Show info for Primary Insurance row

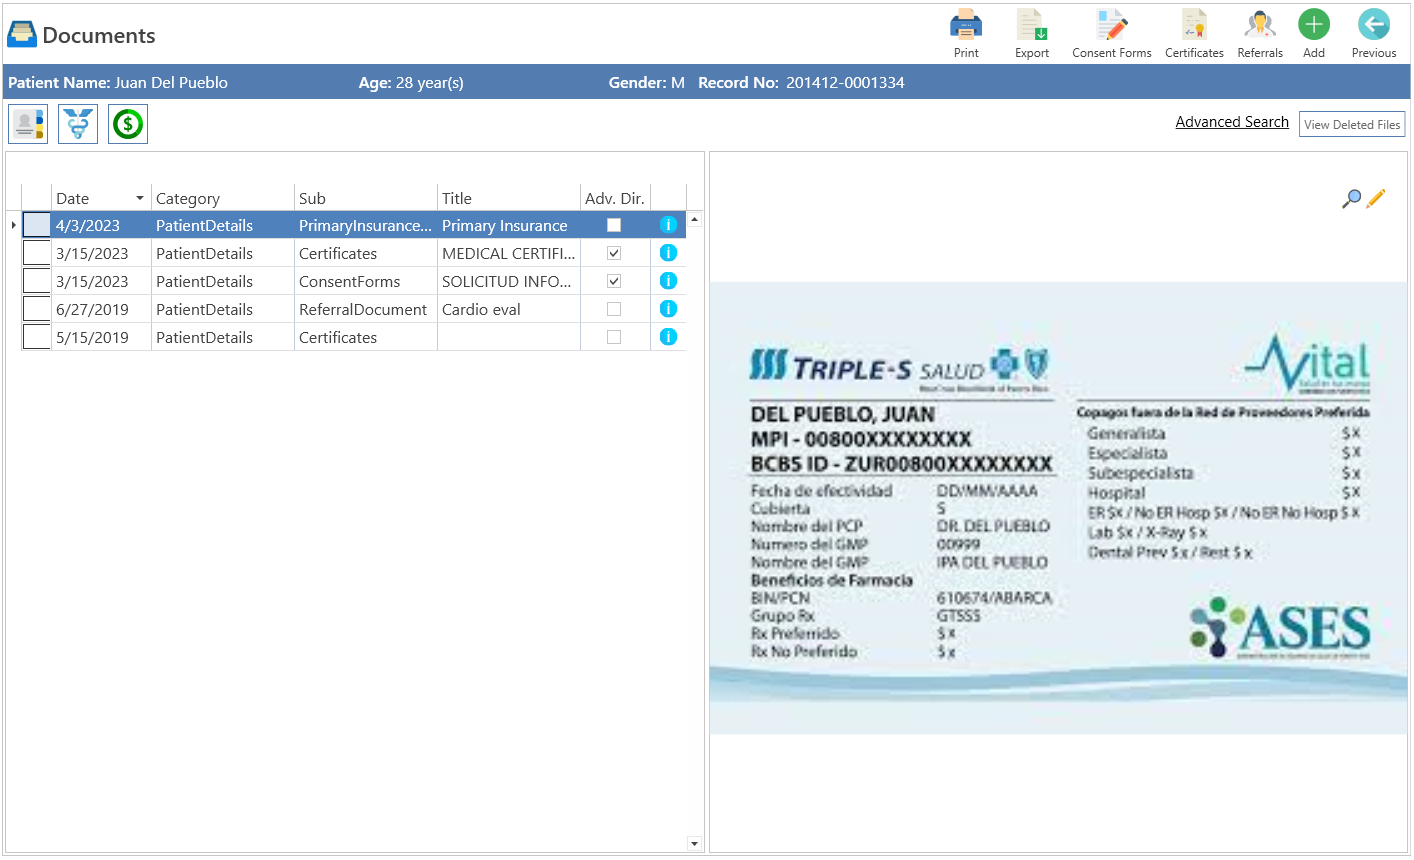coord(669,225)
